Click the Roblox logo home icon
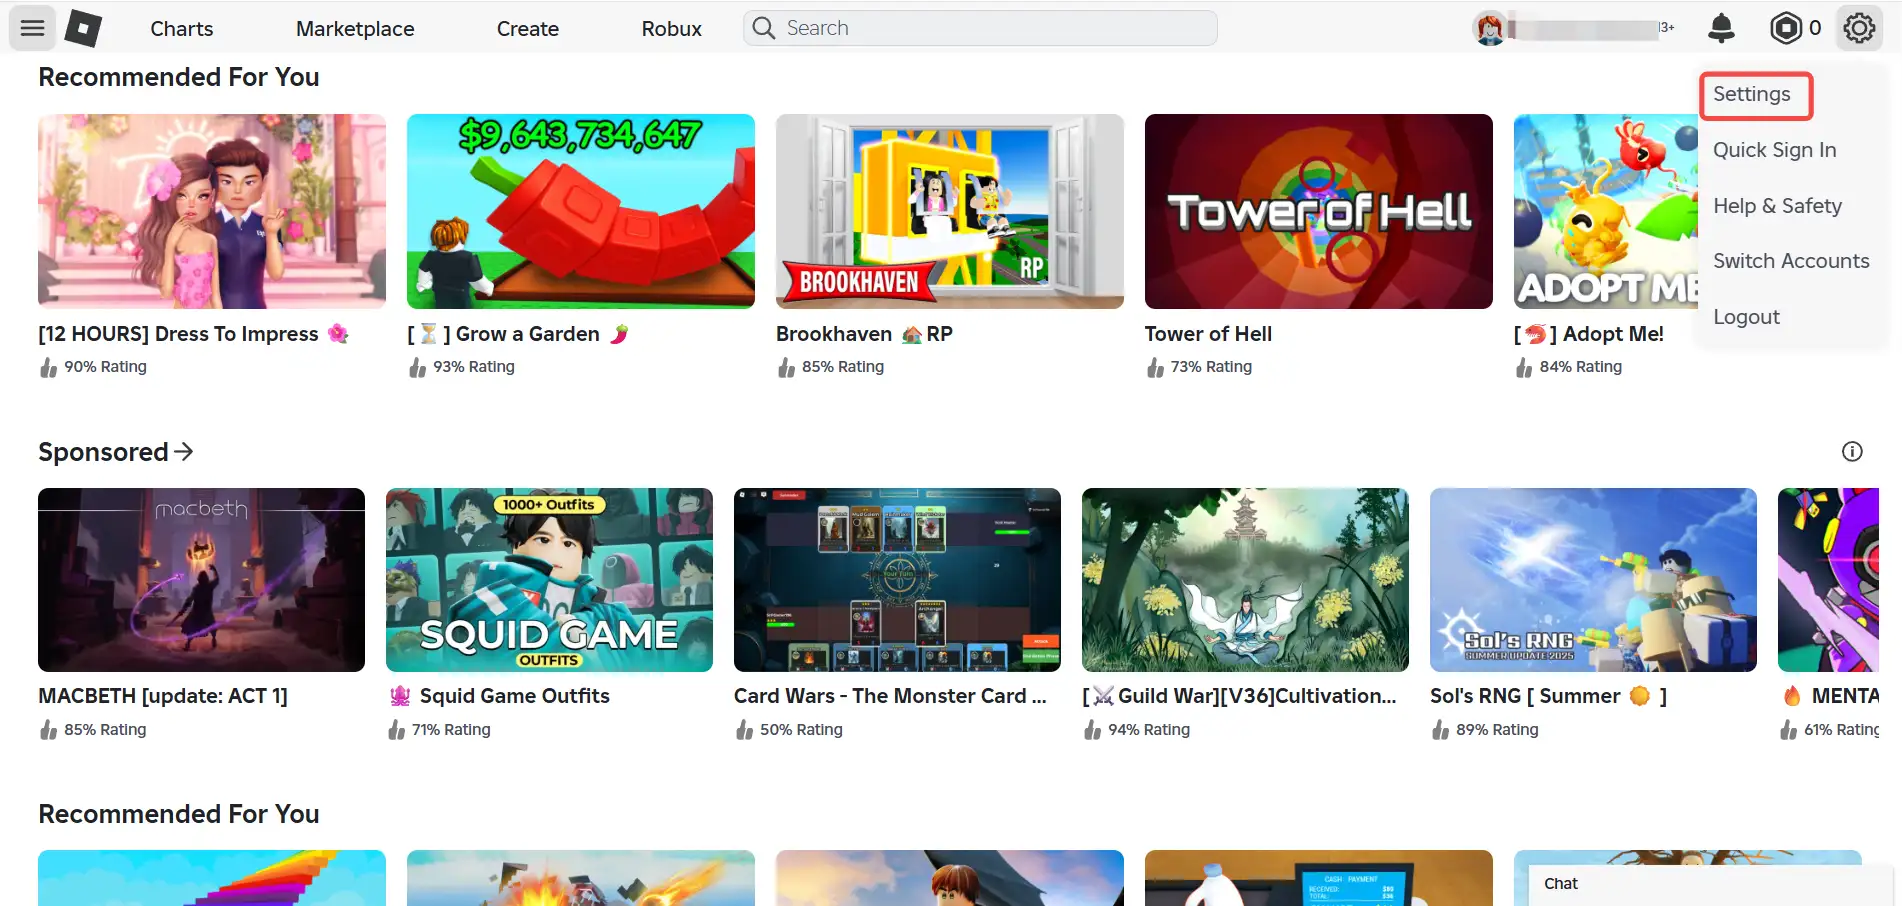The width and height of the screenshot is (1902, 906). (83, 28)
